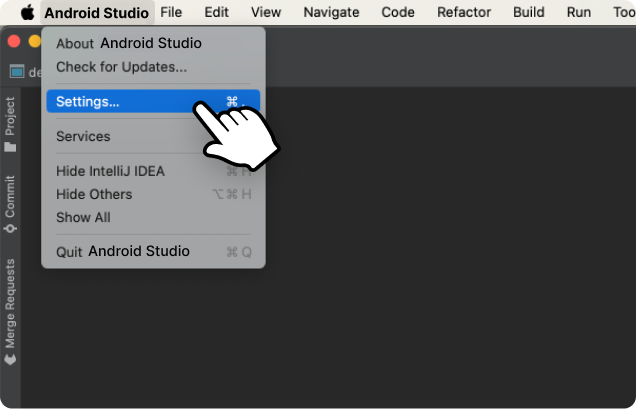Open the Navigate menu
Image resolution: width=636 pixels, height=409 pixels.
coord(331,12)
